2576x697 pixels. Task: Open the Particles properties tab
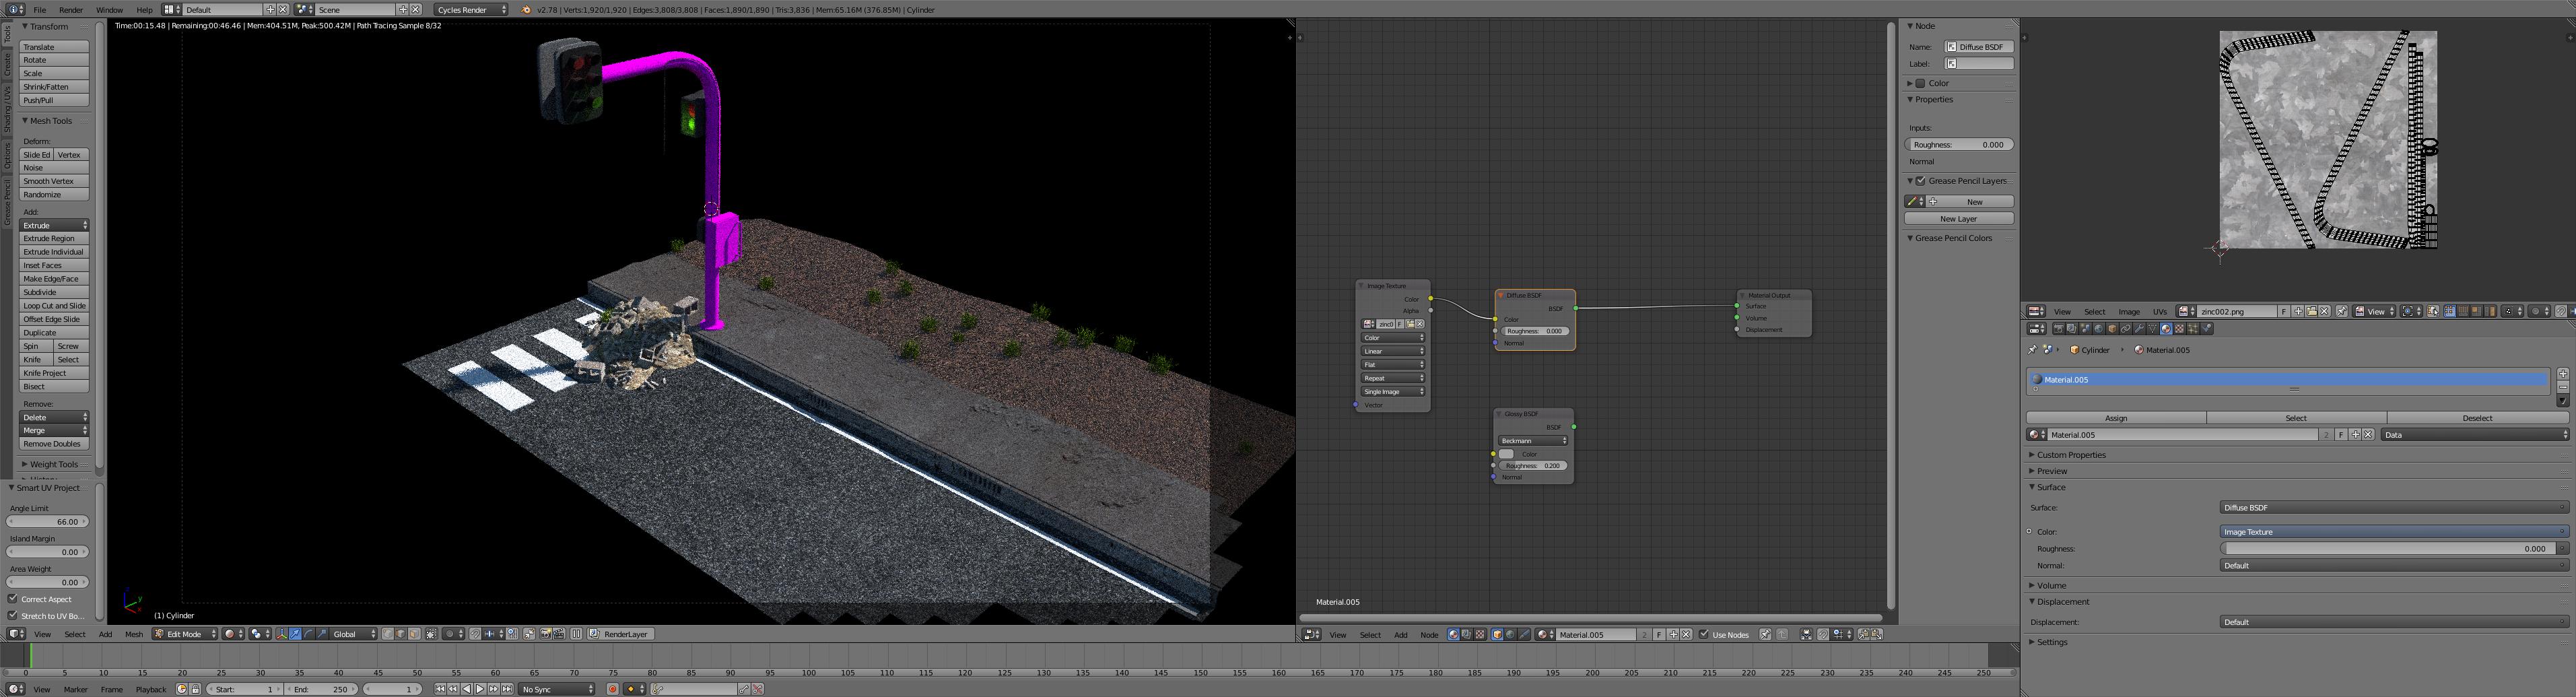2193,329
